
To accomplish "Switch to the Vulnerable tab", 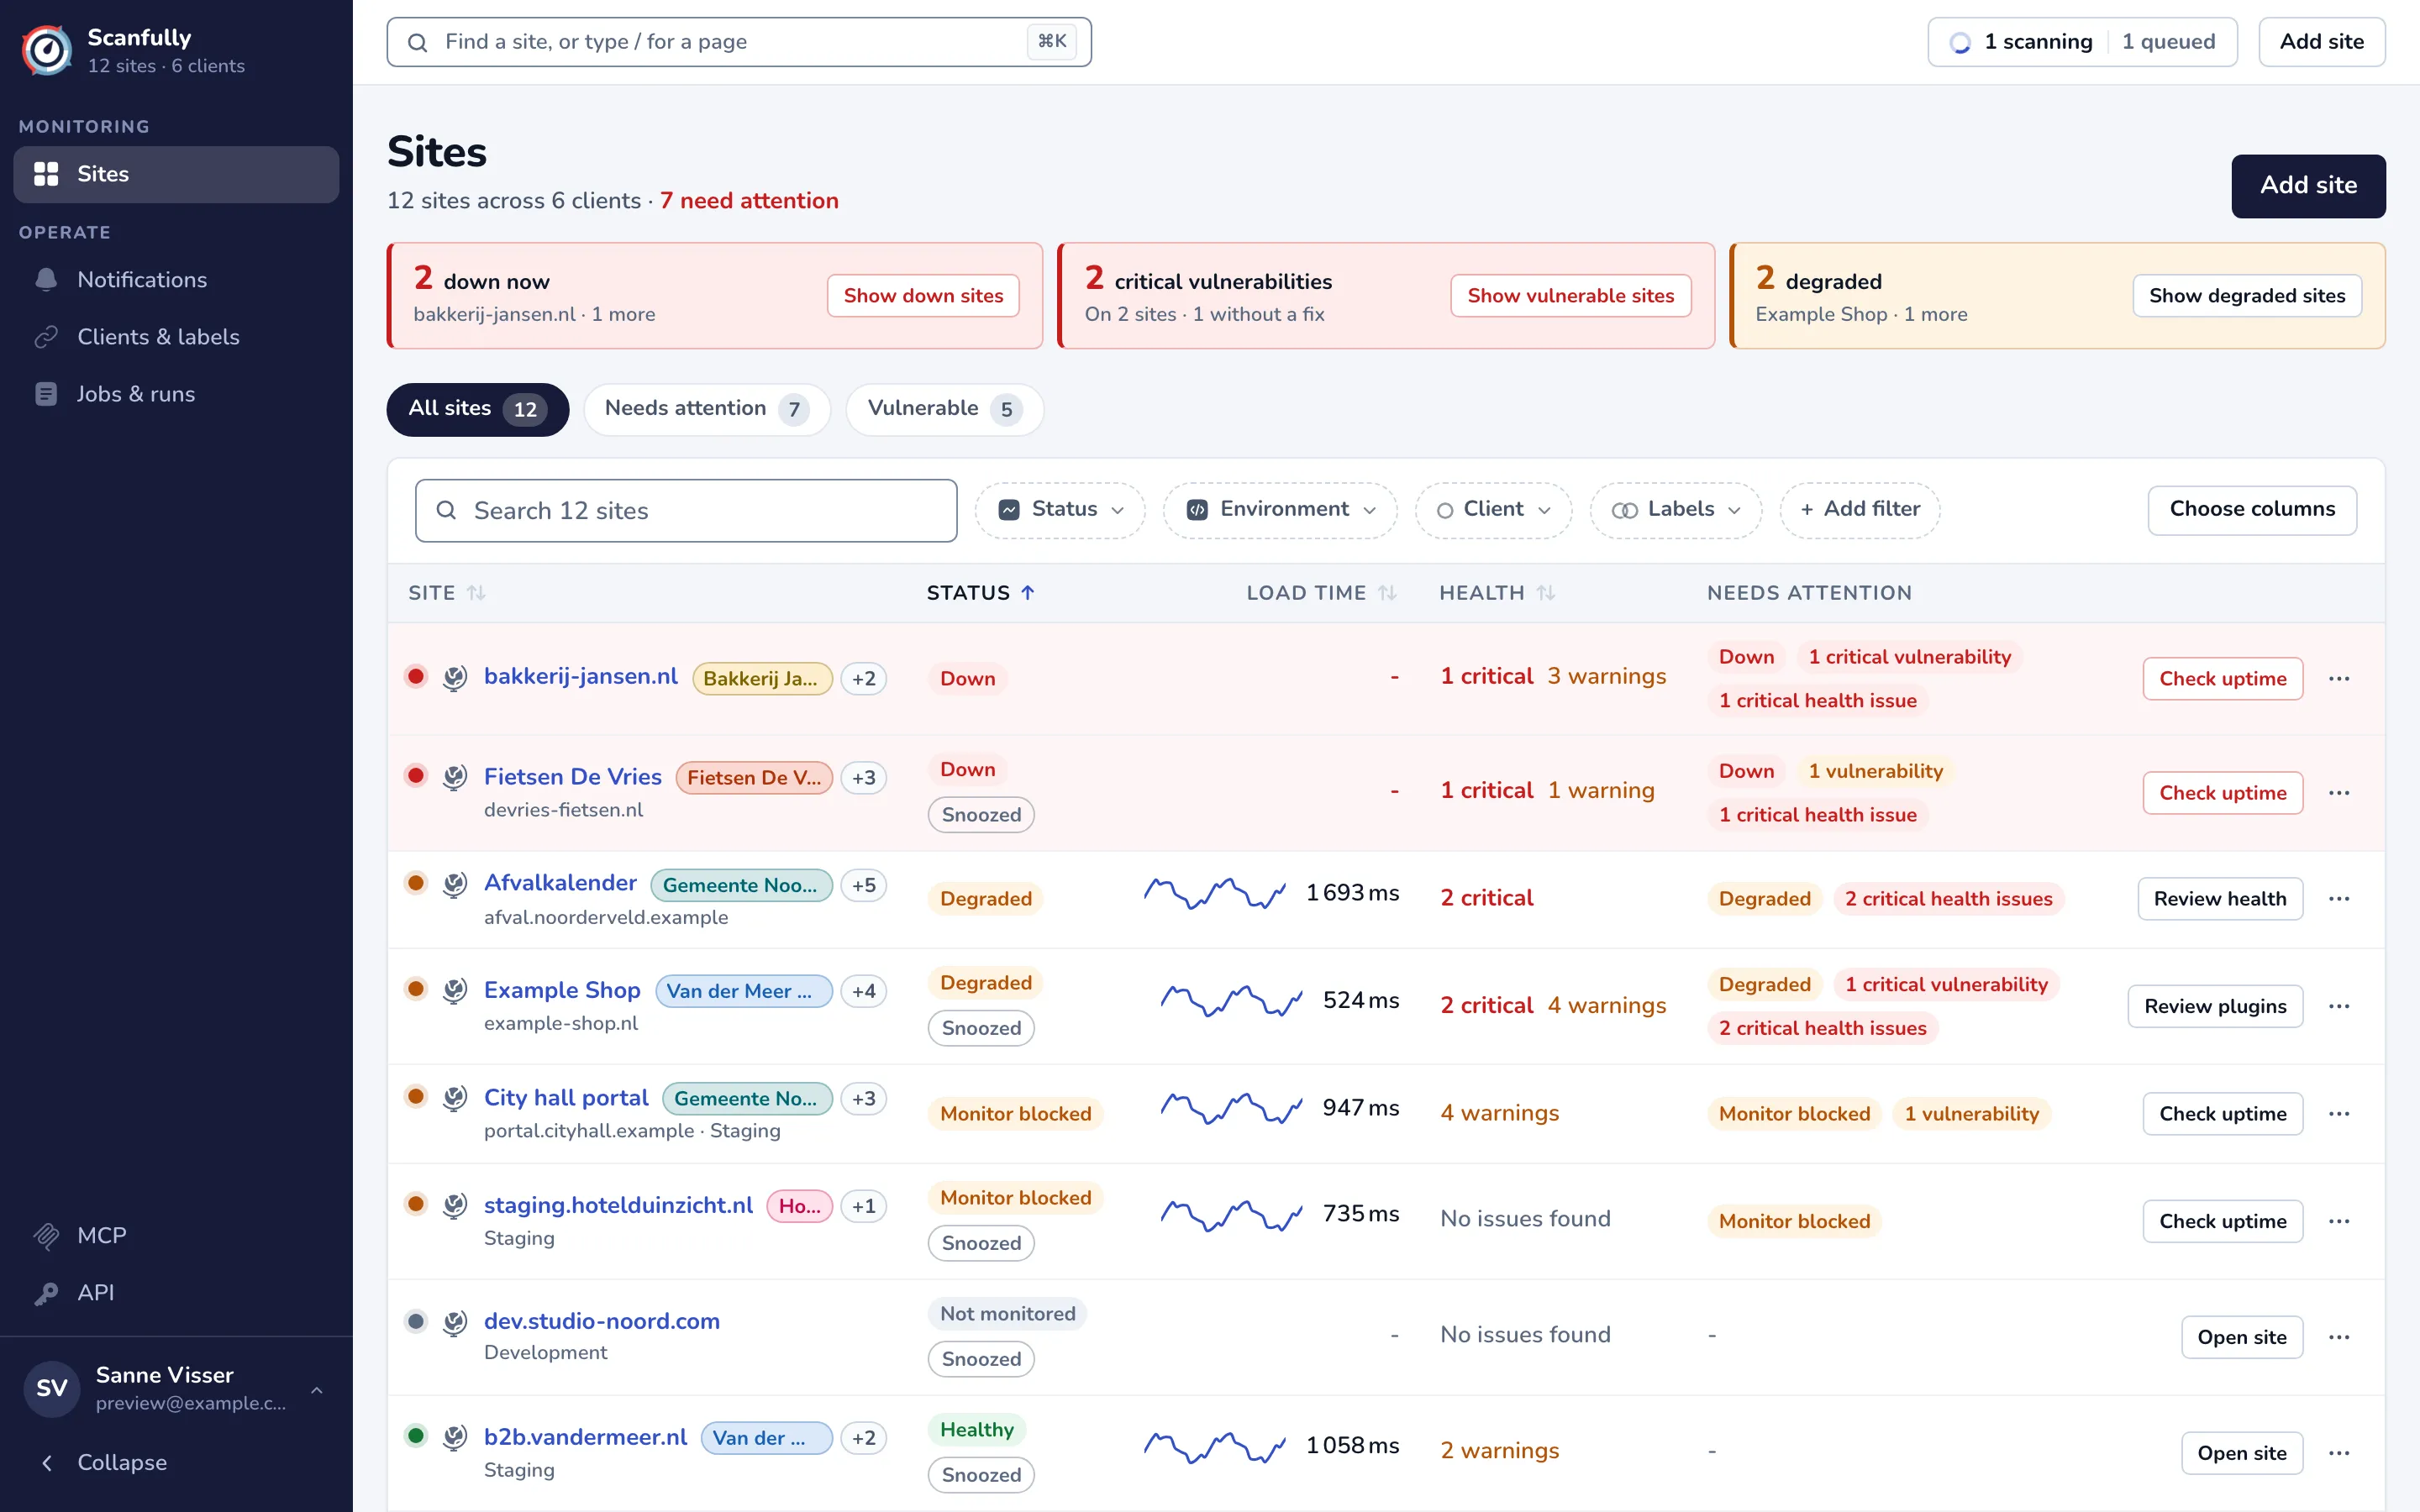I will [945, 409].
